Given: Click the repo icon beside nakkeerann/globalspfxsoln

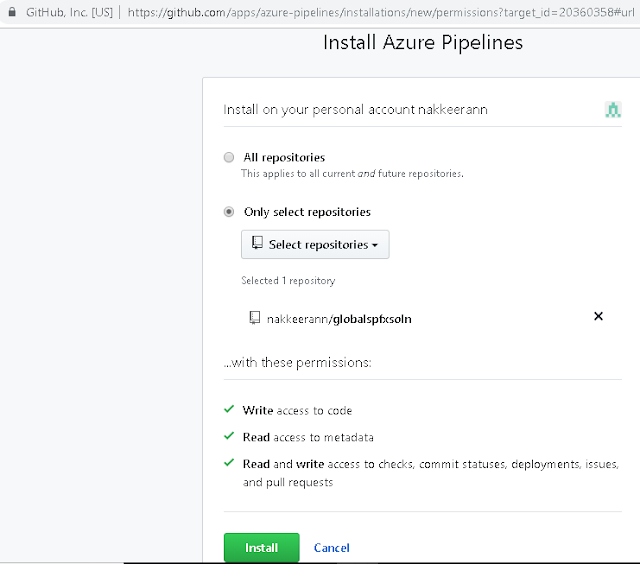Looking at the screenshot, I should pyautogui.click(x=255, y=318).
